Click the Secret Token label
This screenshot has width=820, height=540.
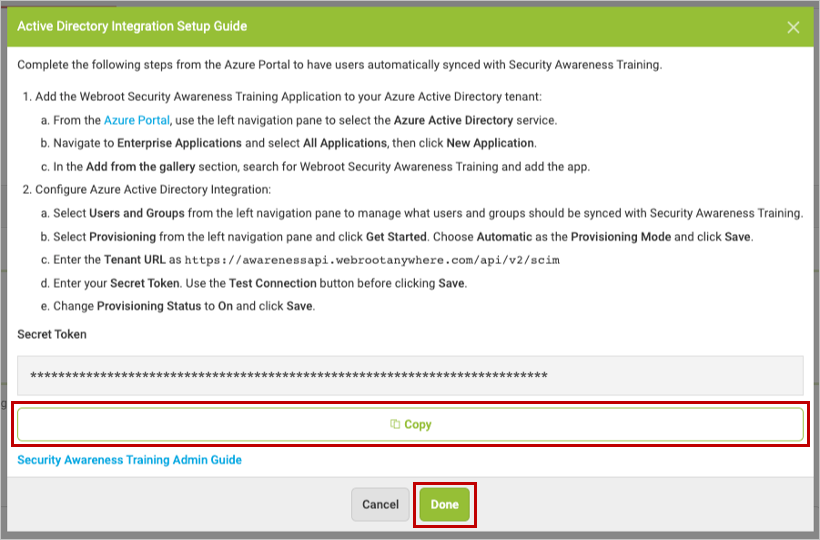(52, 335)
